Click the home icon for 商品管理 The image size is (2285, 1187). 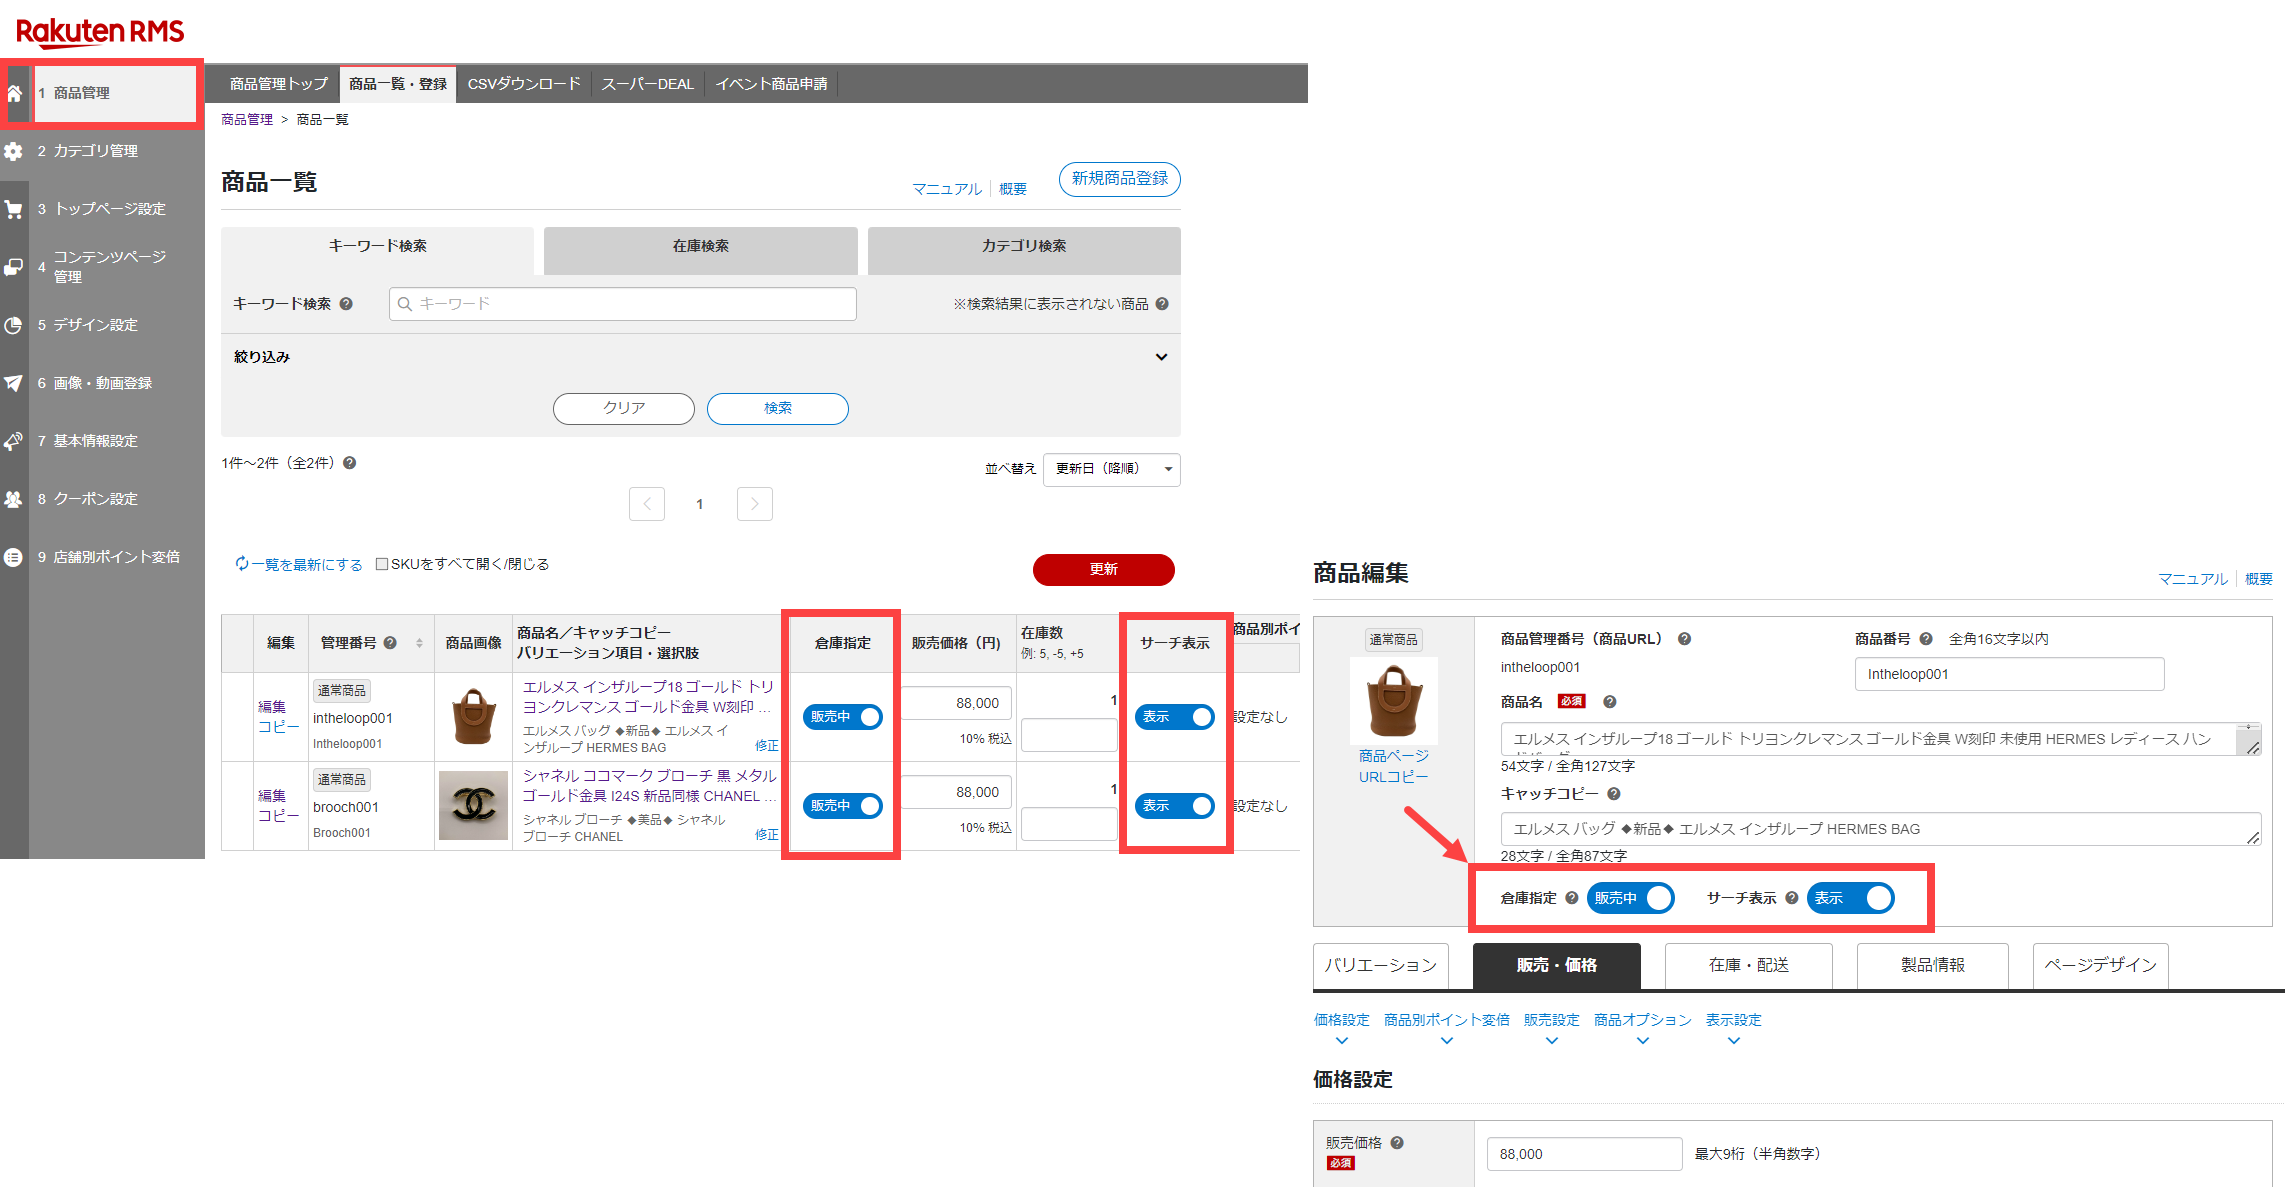point(14,93)
